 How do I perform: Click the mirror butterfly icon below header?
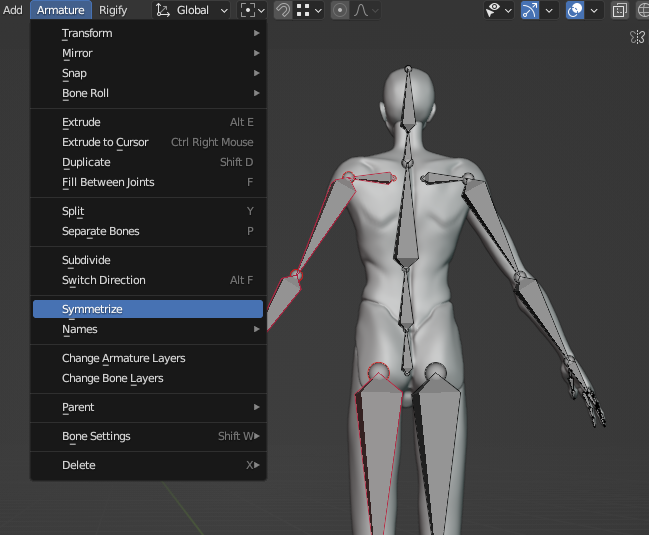pos(637,37)
